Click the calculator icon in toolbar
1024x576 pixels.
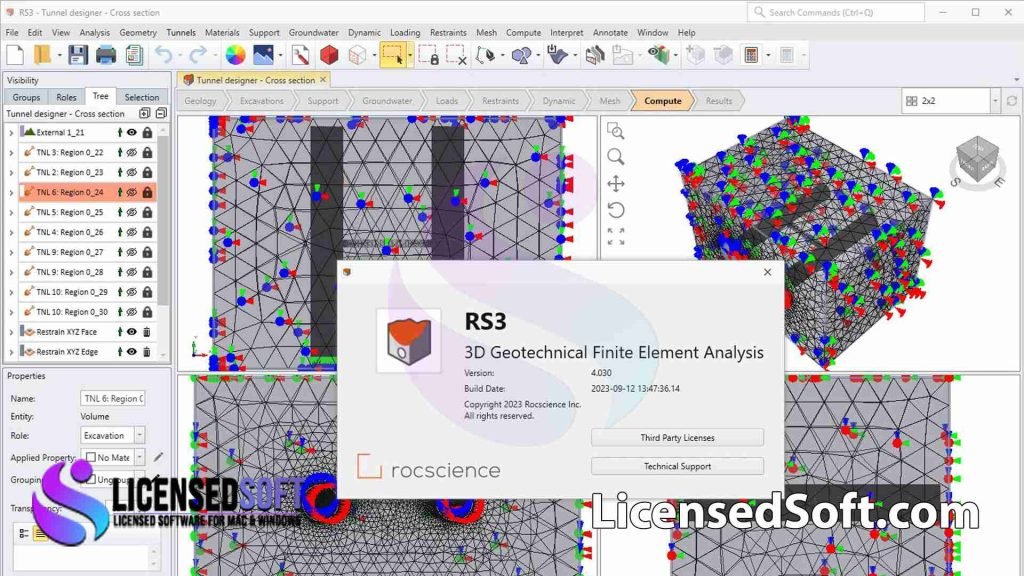[x=751, y=55]
